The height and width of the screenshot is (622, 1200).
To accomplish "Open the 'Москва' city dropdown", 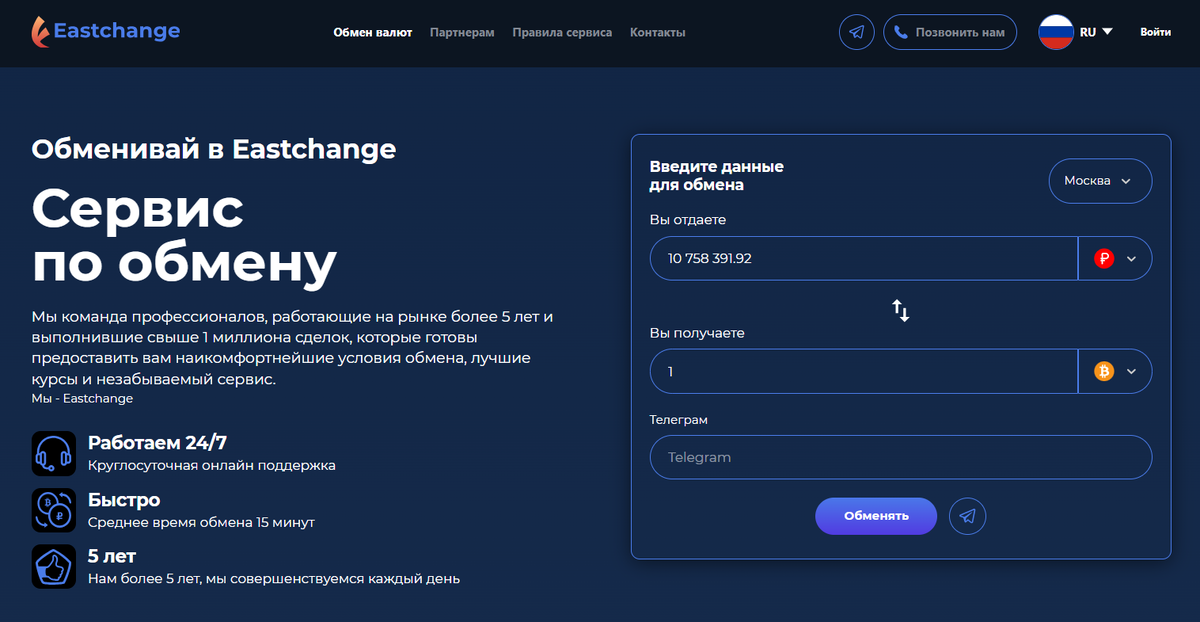I will click(1100, 181).
